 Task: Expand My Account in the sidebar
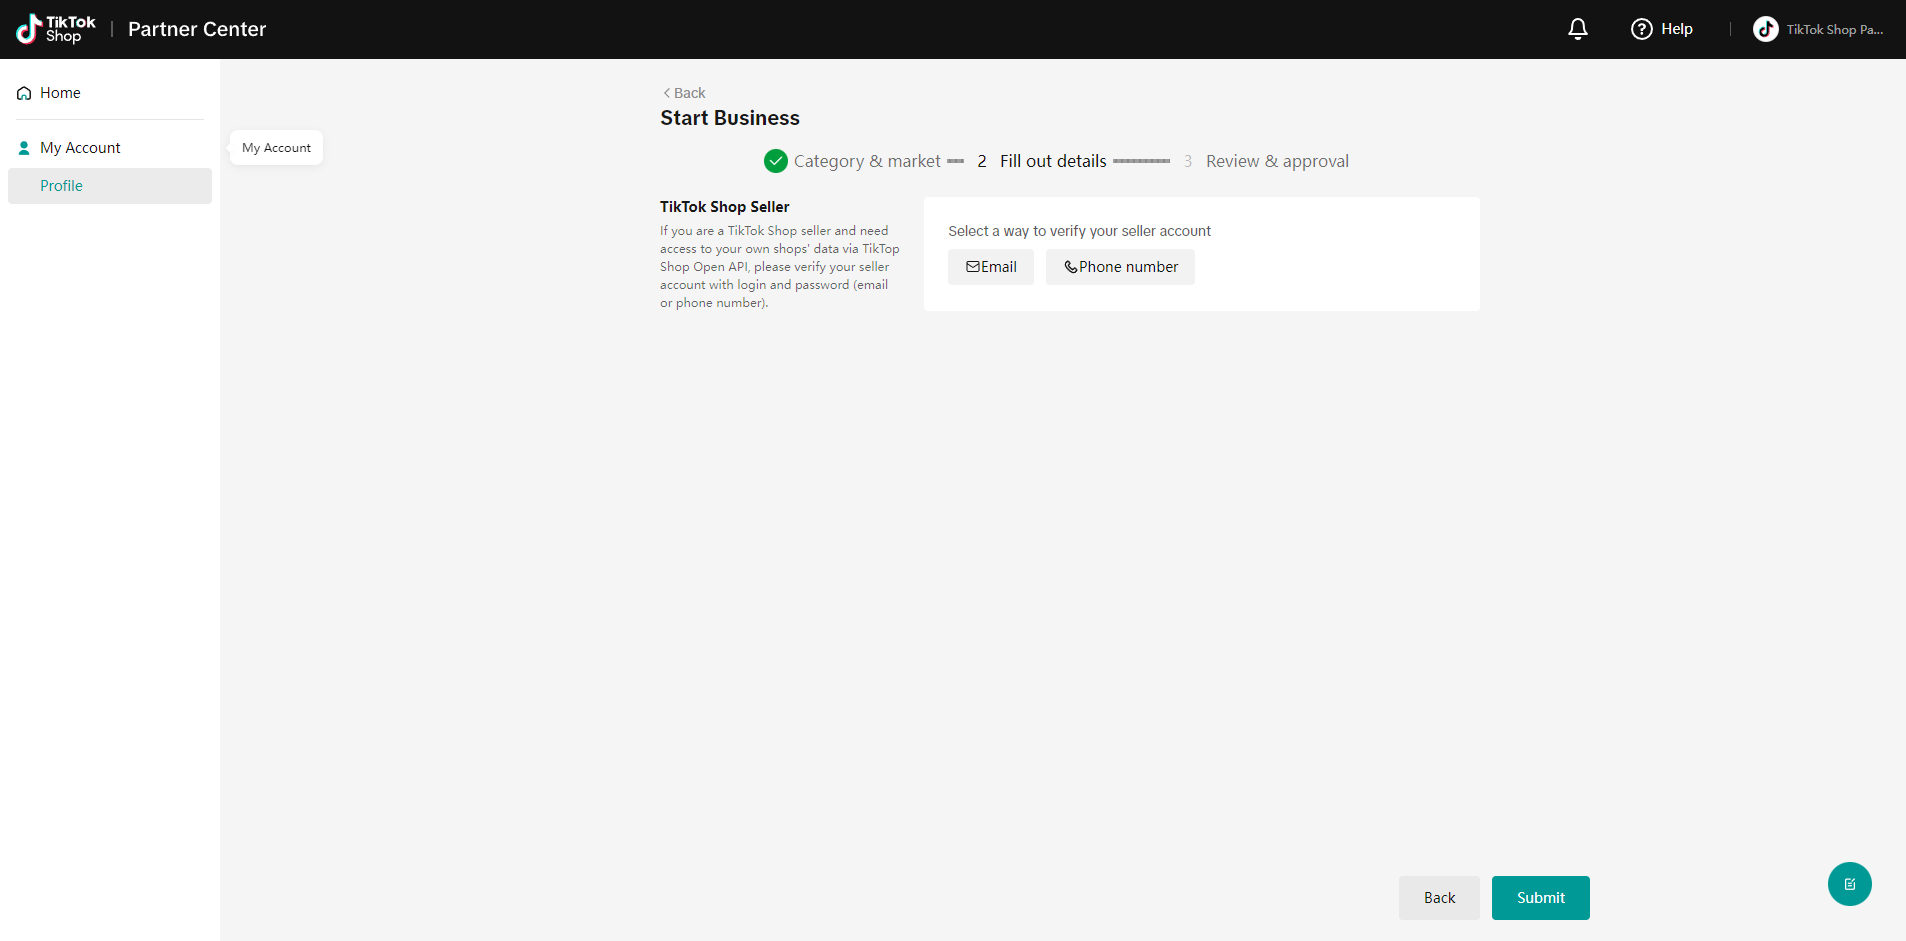coord(80,148)
